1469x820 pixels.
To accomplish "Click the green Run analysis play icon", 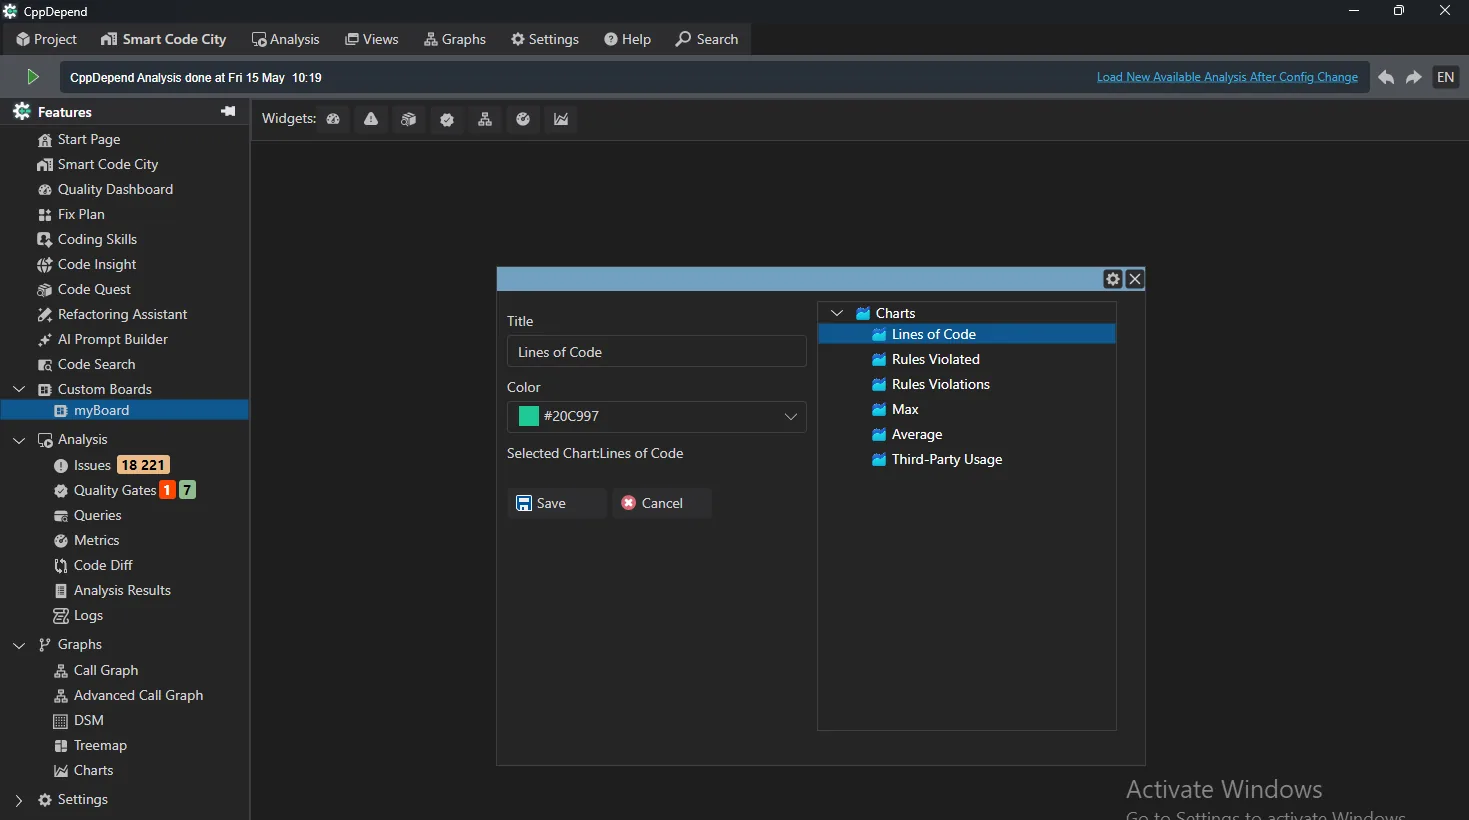I will (32, 77).
